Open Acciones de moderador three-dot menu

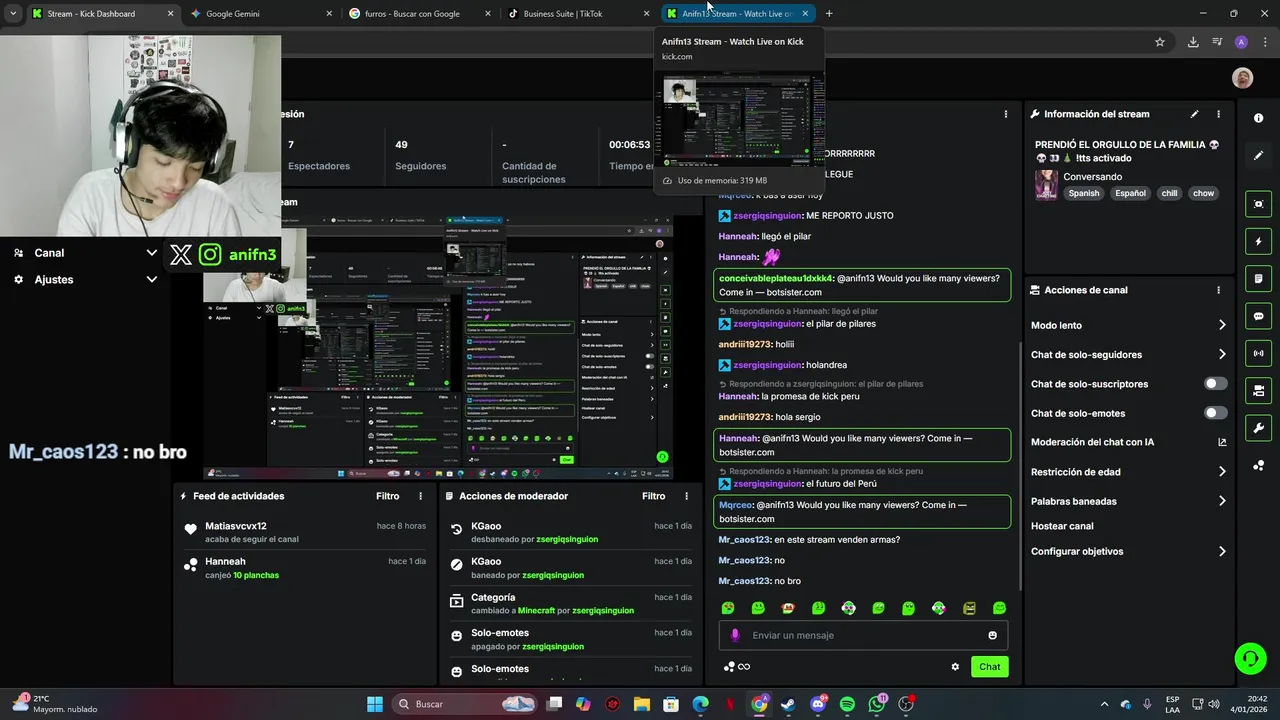pos(686,496)
